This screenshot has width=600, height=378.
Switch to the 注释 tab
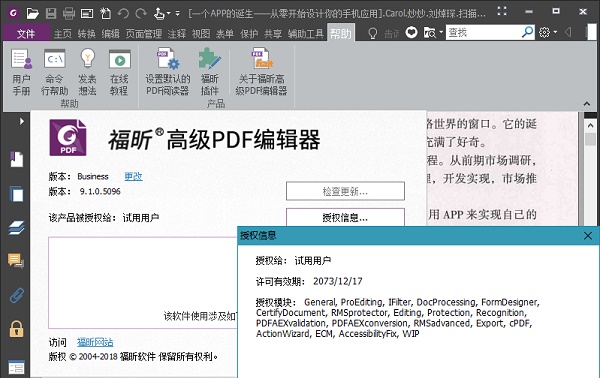point(177,34)
